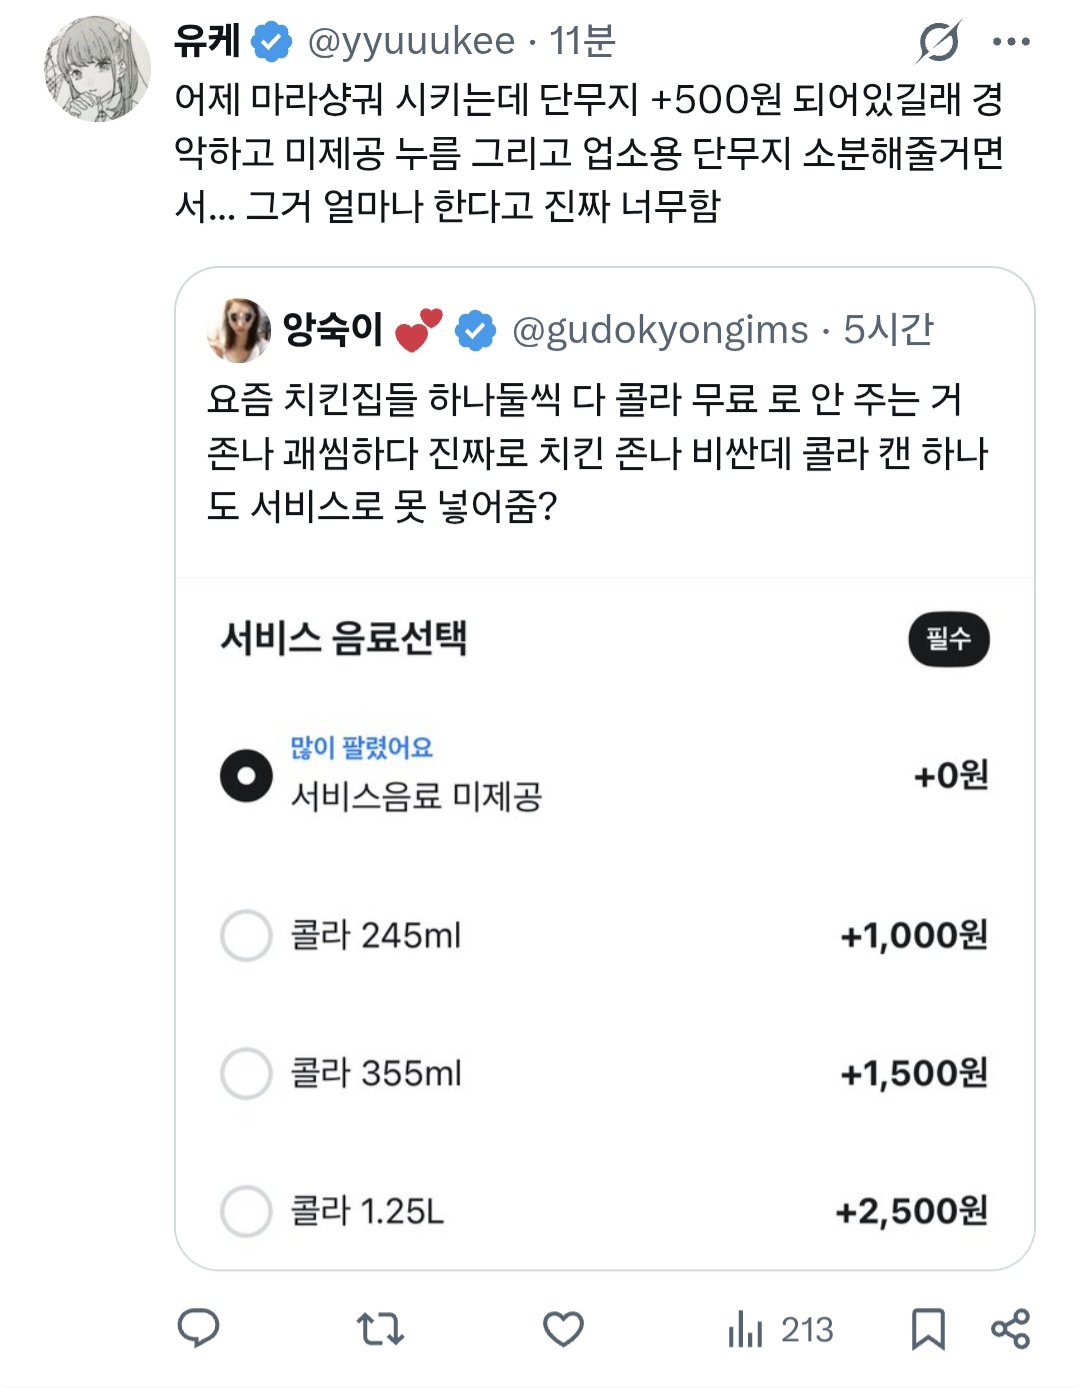Tap the 앙숙이 display name
This screenshot has height=1388, width=1080.
pyautogui.click(x=332, y=329)
